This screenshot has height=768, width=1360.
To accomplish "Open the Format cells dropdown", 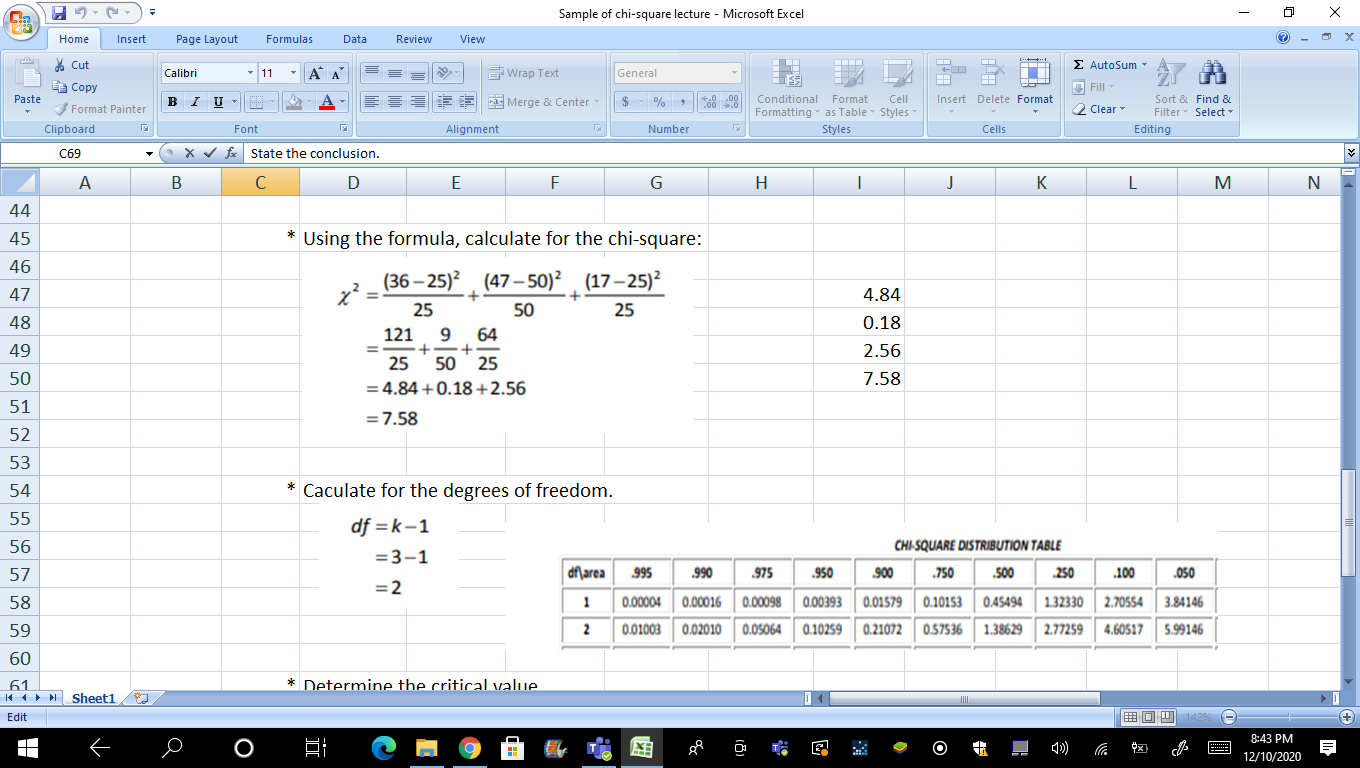I will pyautogui.click(x=1035, y=88).
